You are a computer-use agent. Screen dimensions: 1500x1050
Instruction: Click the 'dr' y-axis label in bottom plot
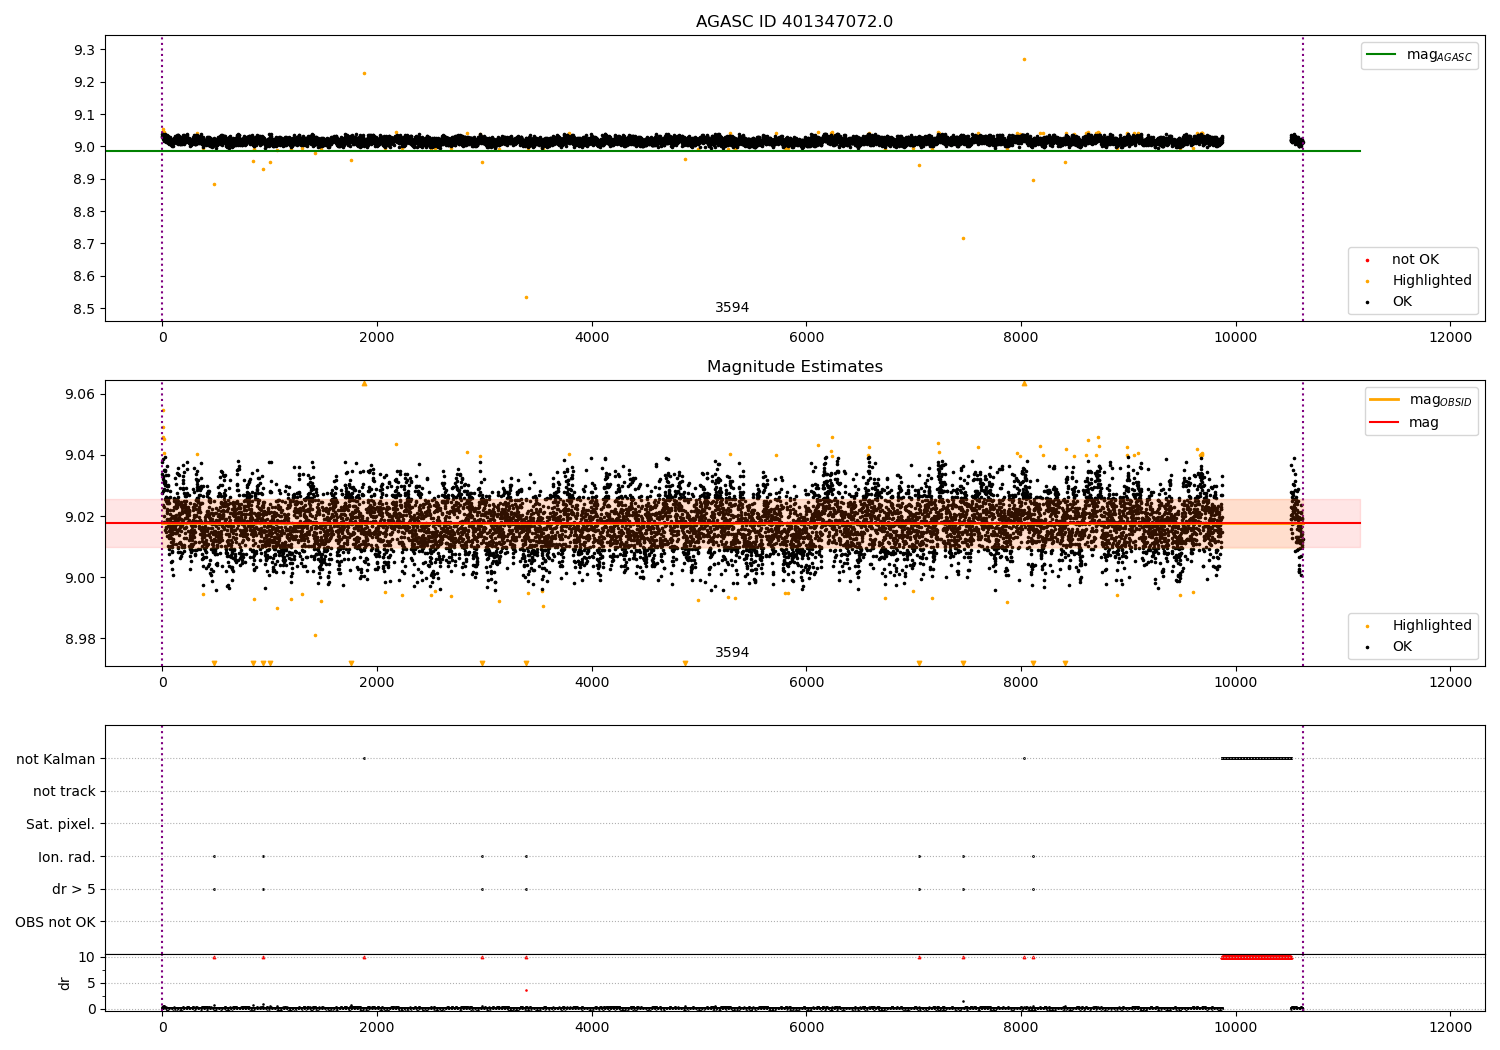coord(65,983)
